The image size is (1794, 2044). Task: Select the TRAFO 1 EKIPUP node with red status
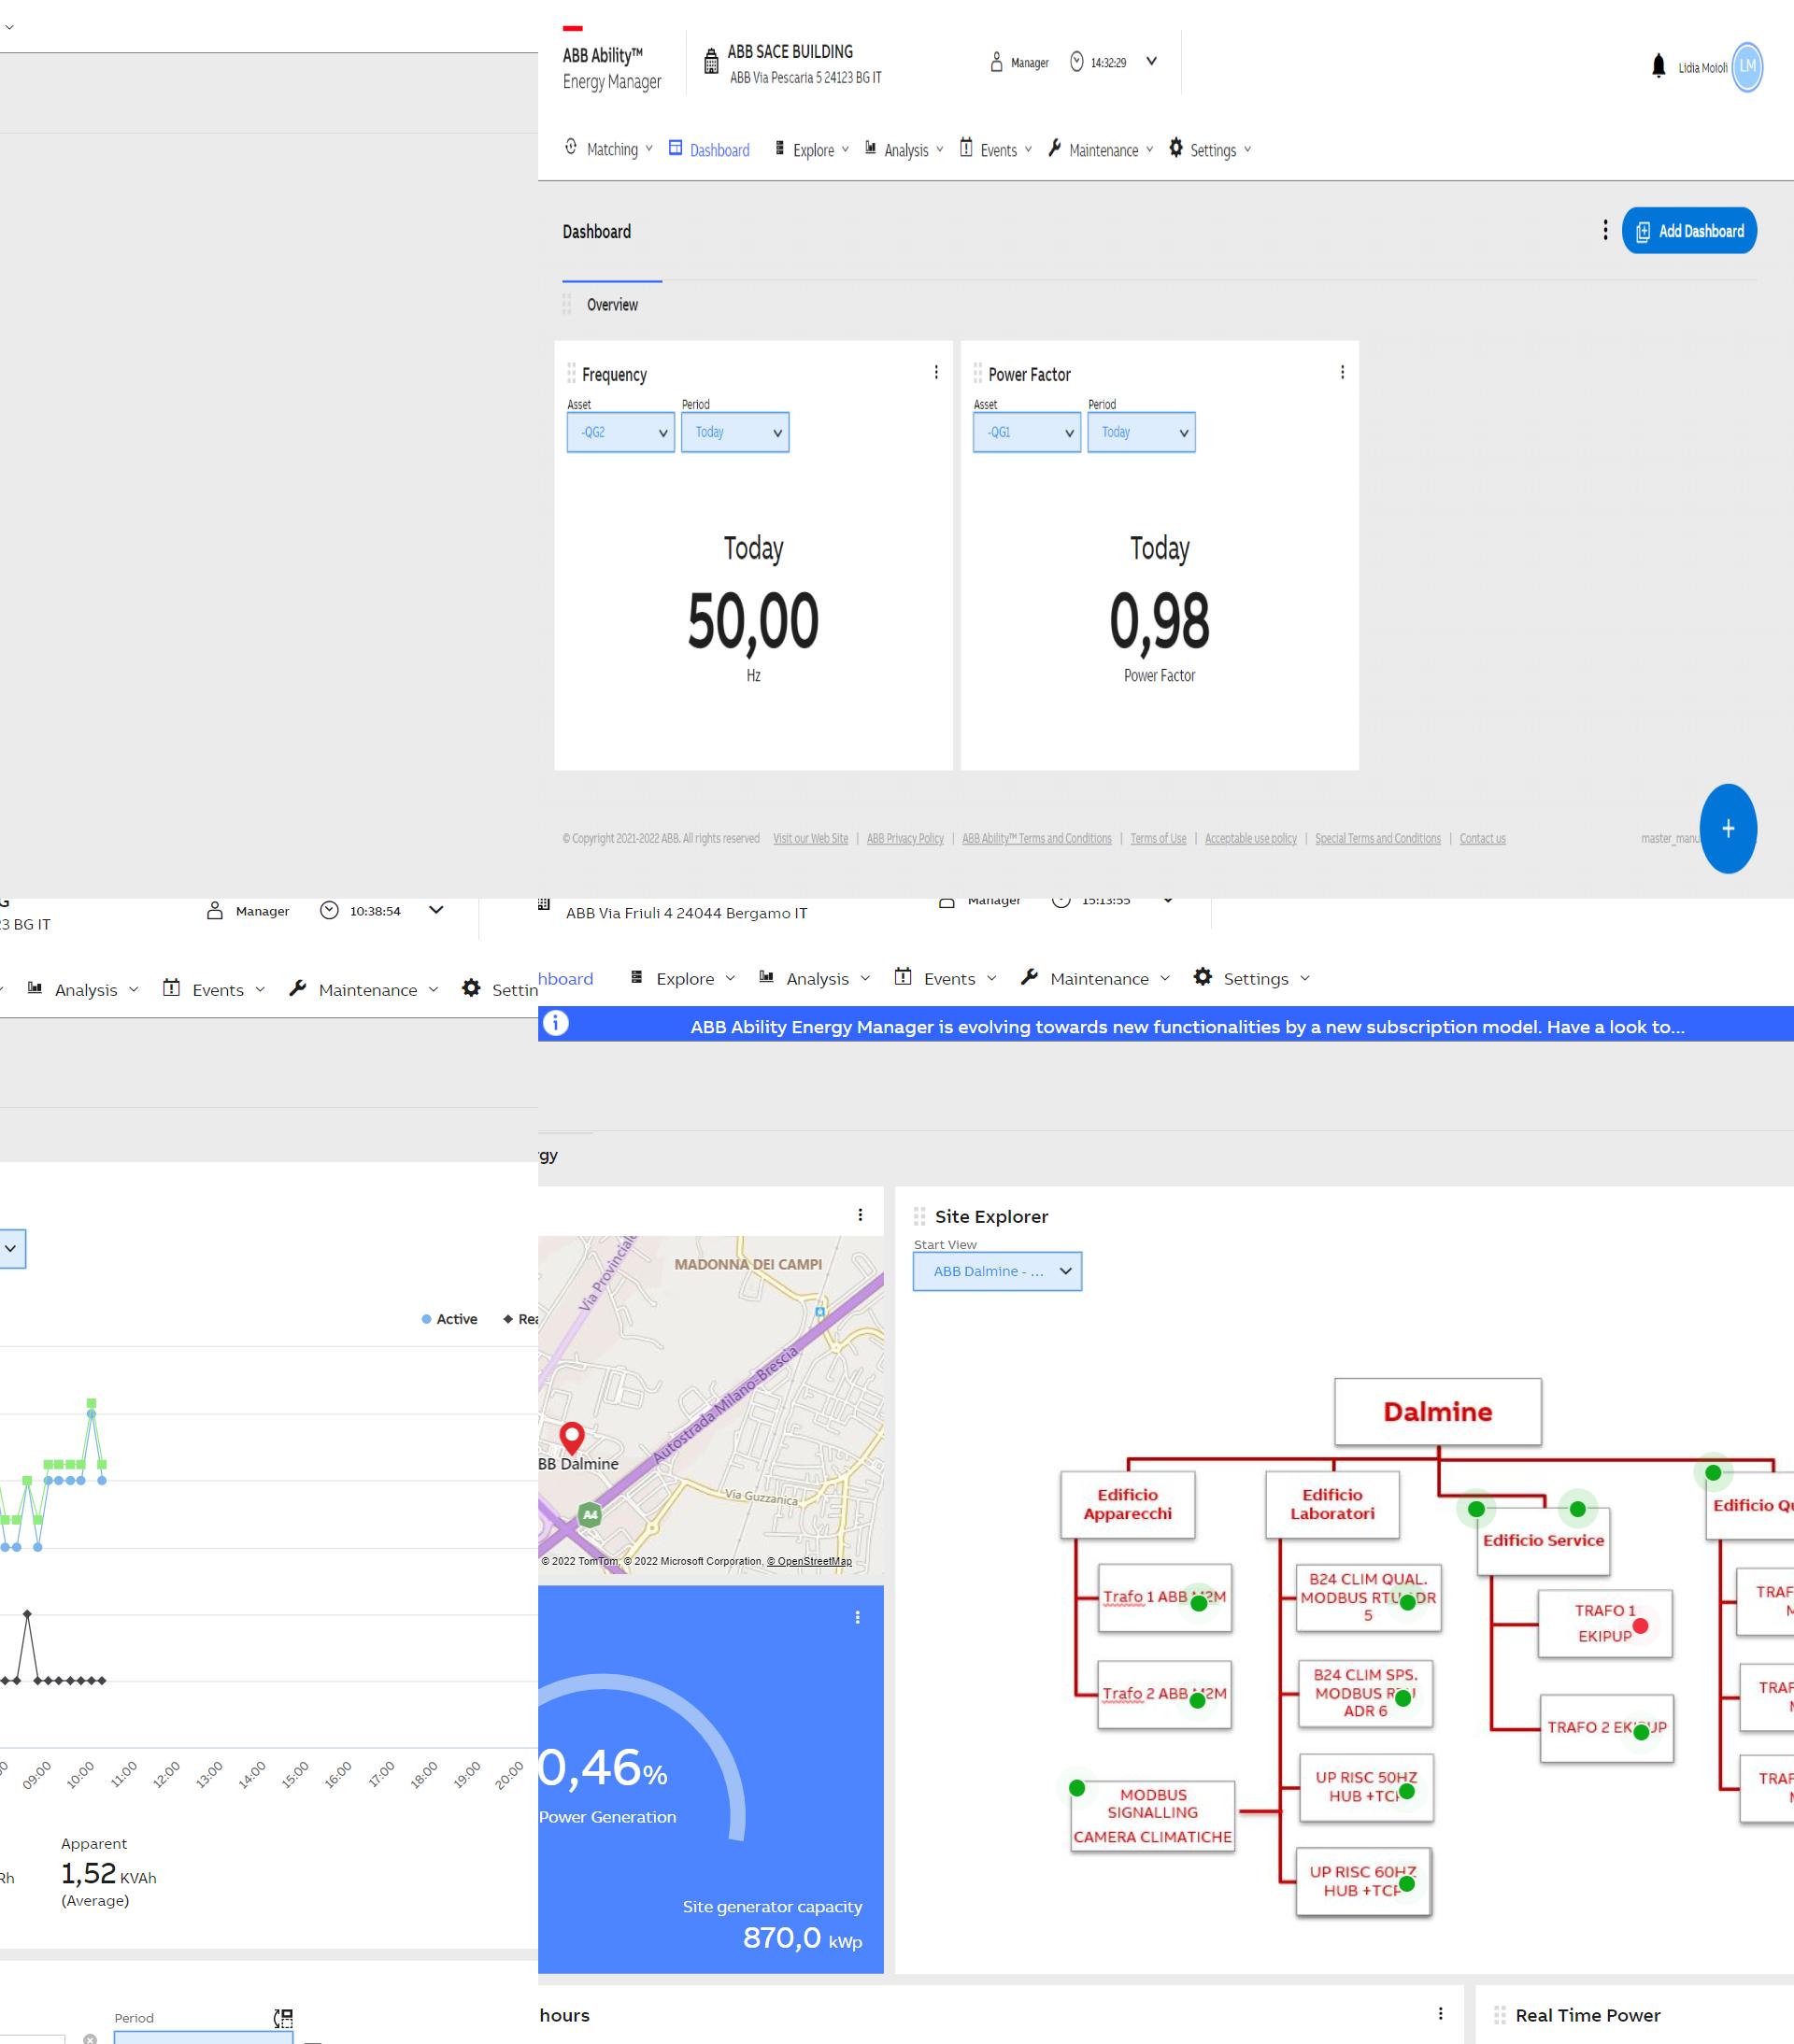1605,1623
